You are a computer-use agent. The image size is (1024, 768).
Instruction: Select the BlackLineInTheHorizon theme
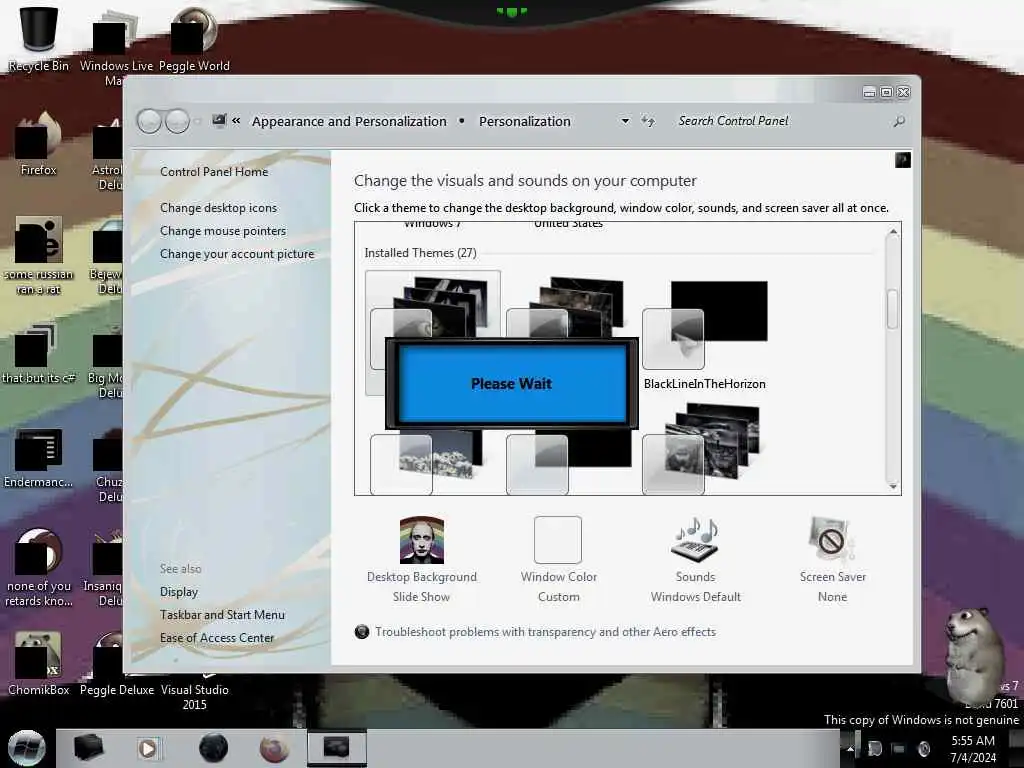click(x=705, y=335)
